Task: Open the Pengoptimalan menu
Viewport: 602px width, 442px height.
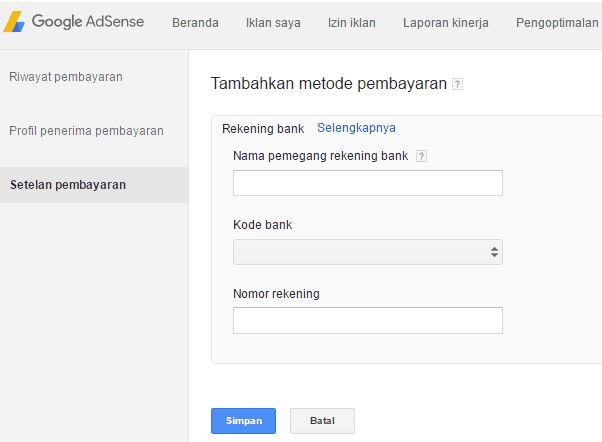Action: click(x=557, y=23)
